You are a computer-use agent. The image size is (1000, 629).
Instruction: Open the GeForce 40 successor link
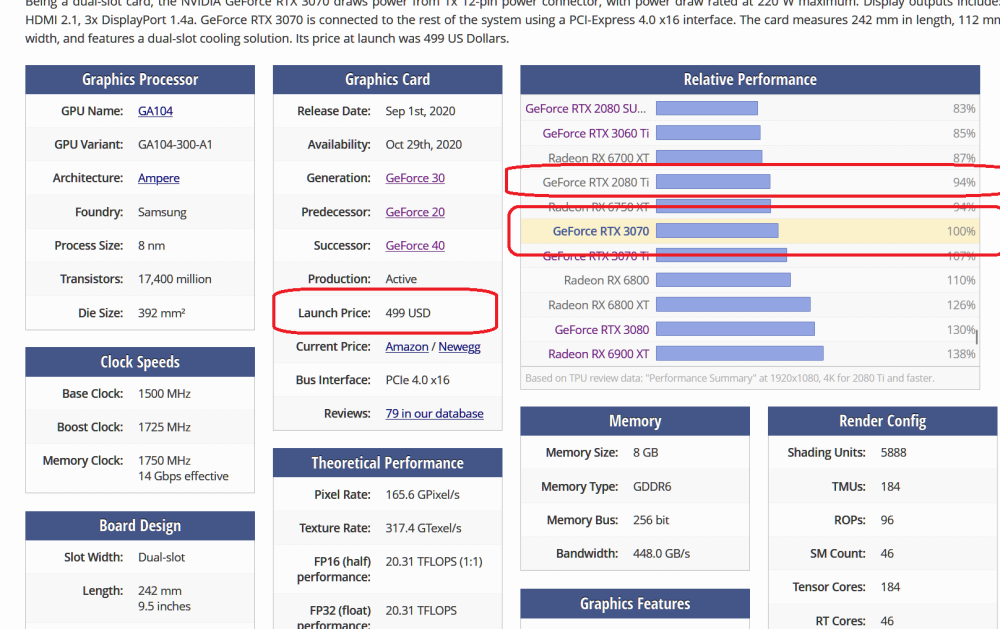tap(415, 246)
